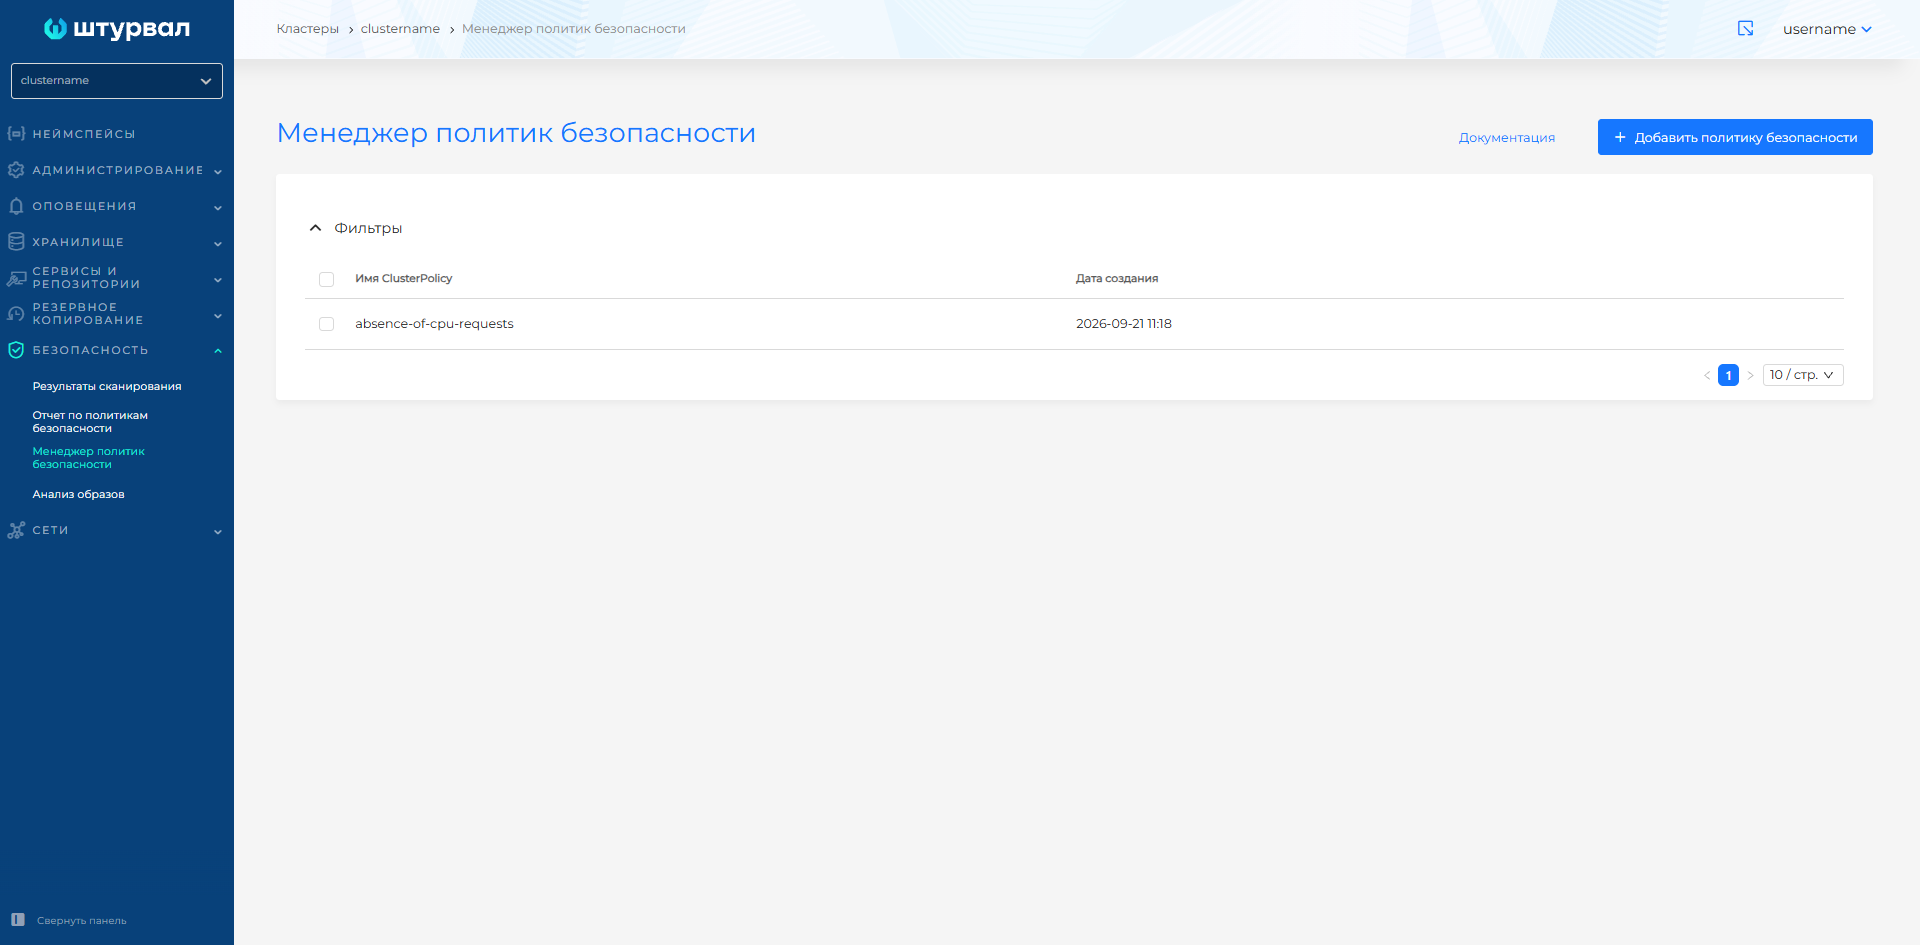
Task: Collapse the Фильтры section
Action: [315, 228]
